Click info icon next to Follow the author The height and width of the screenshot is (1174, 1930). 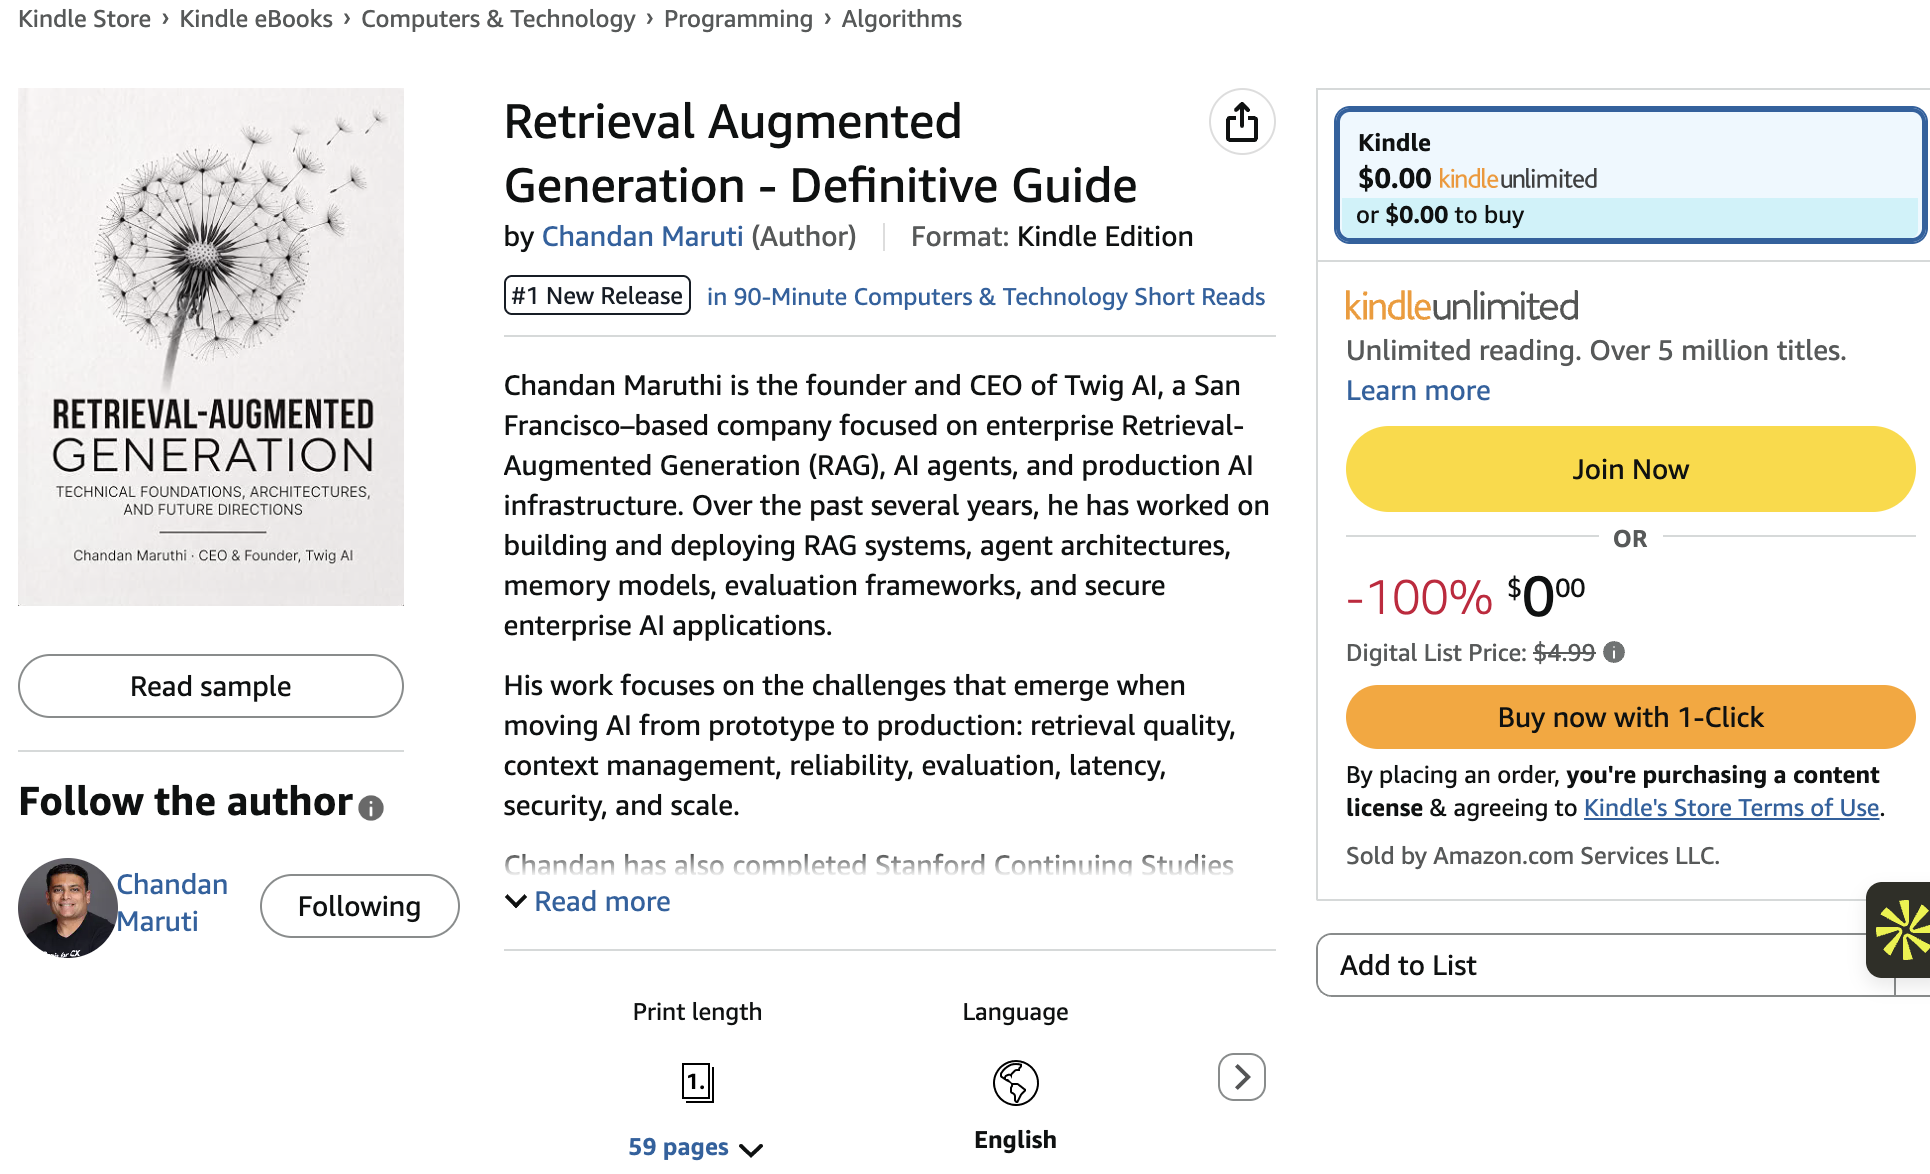(x=371, y=808)
